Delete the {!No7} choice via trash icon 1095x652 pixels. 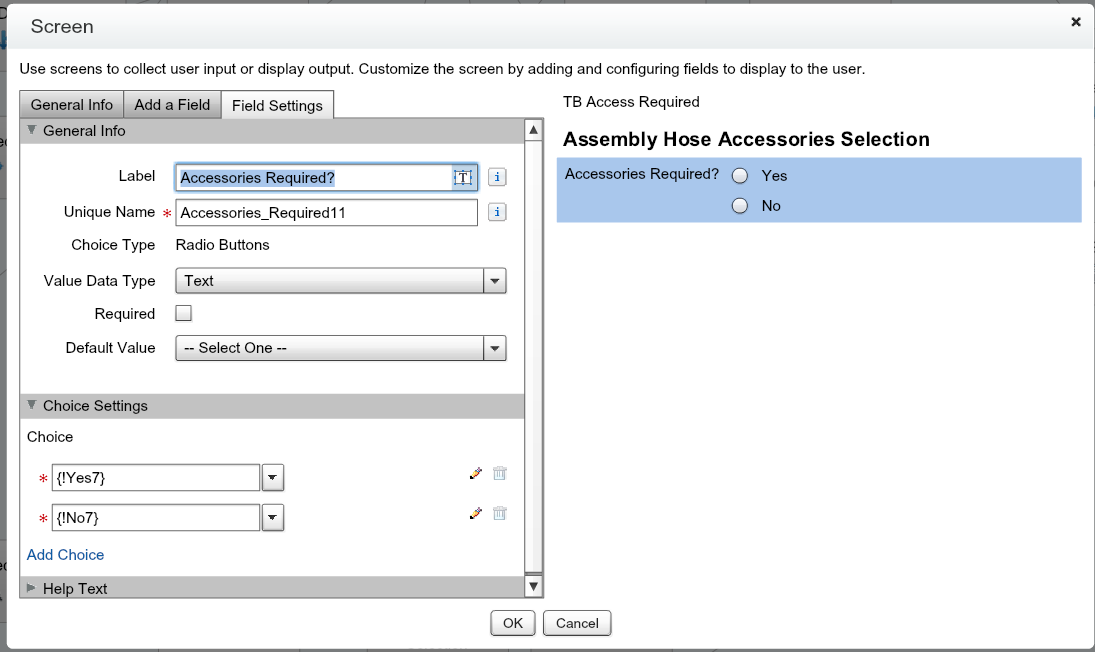pyautogui.click(x=500, y=514)
